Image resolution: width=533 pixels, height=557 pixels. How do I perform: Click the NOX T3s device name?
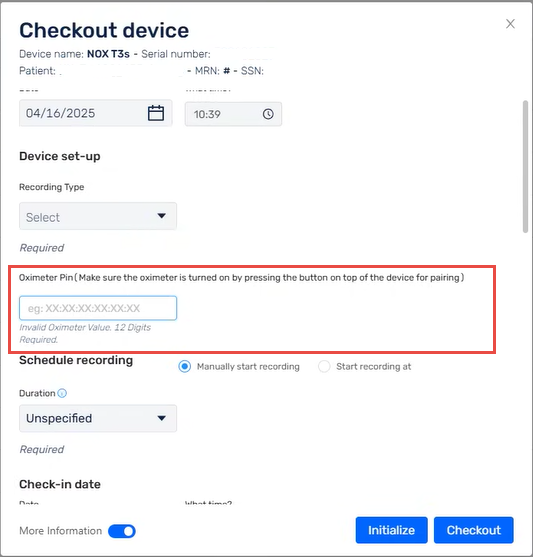point(108,54)
